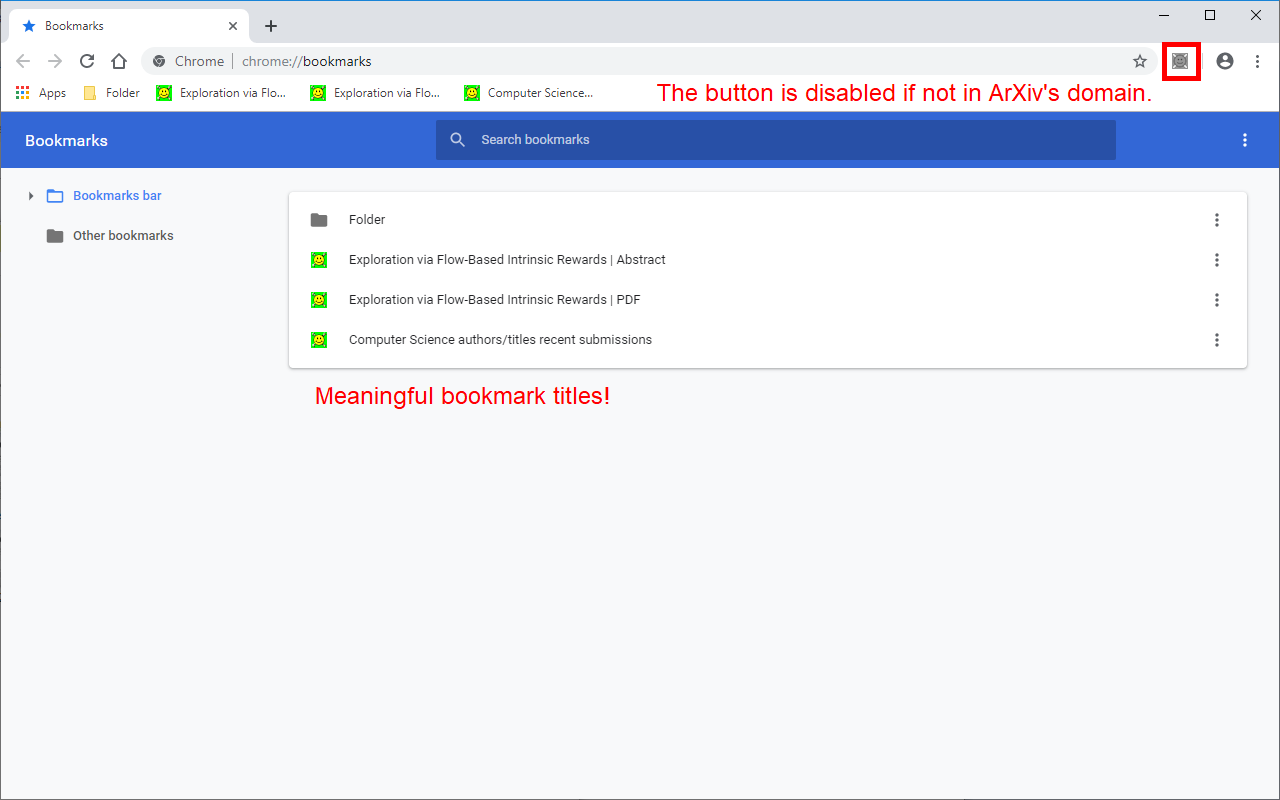The width and height of the screenshot is (1280, 800).
Task: Expand the Bookmarks bar tree in the sidebar
Action: click(31, 196)
